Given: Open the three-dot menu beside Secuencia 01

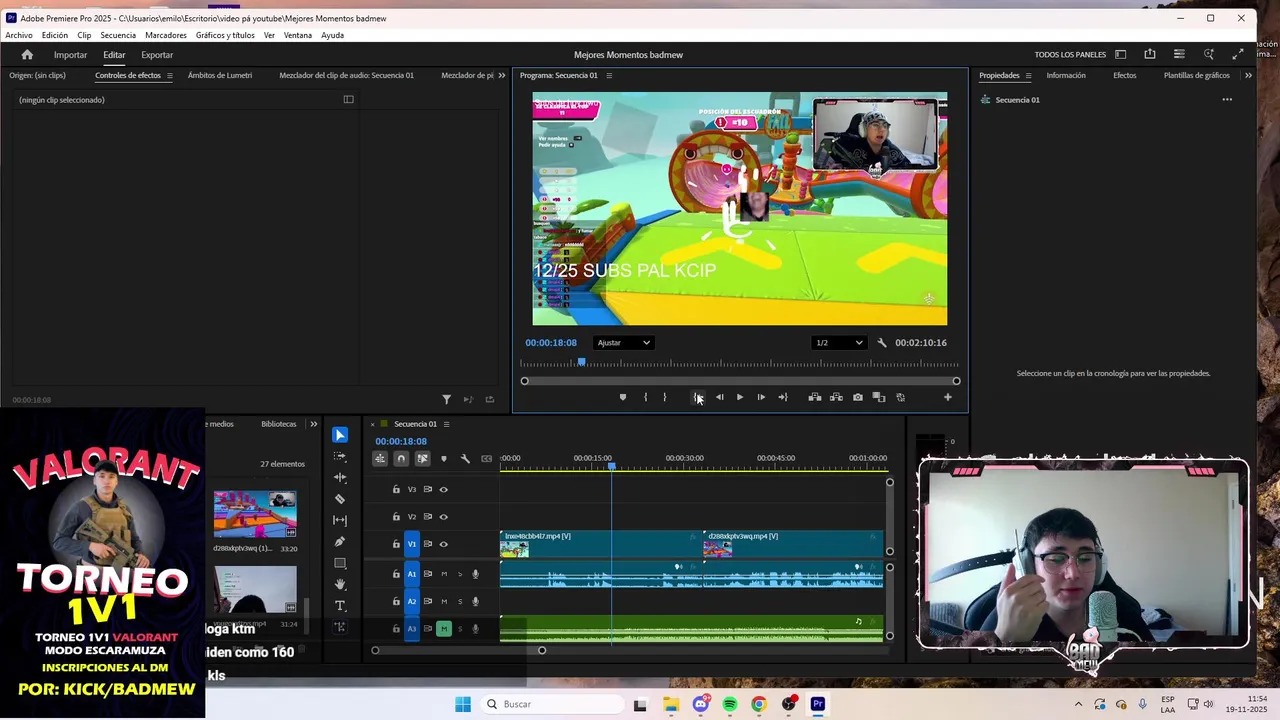Looking at the screenshot, I should 1227,100.
